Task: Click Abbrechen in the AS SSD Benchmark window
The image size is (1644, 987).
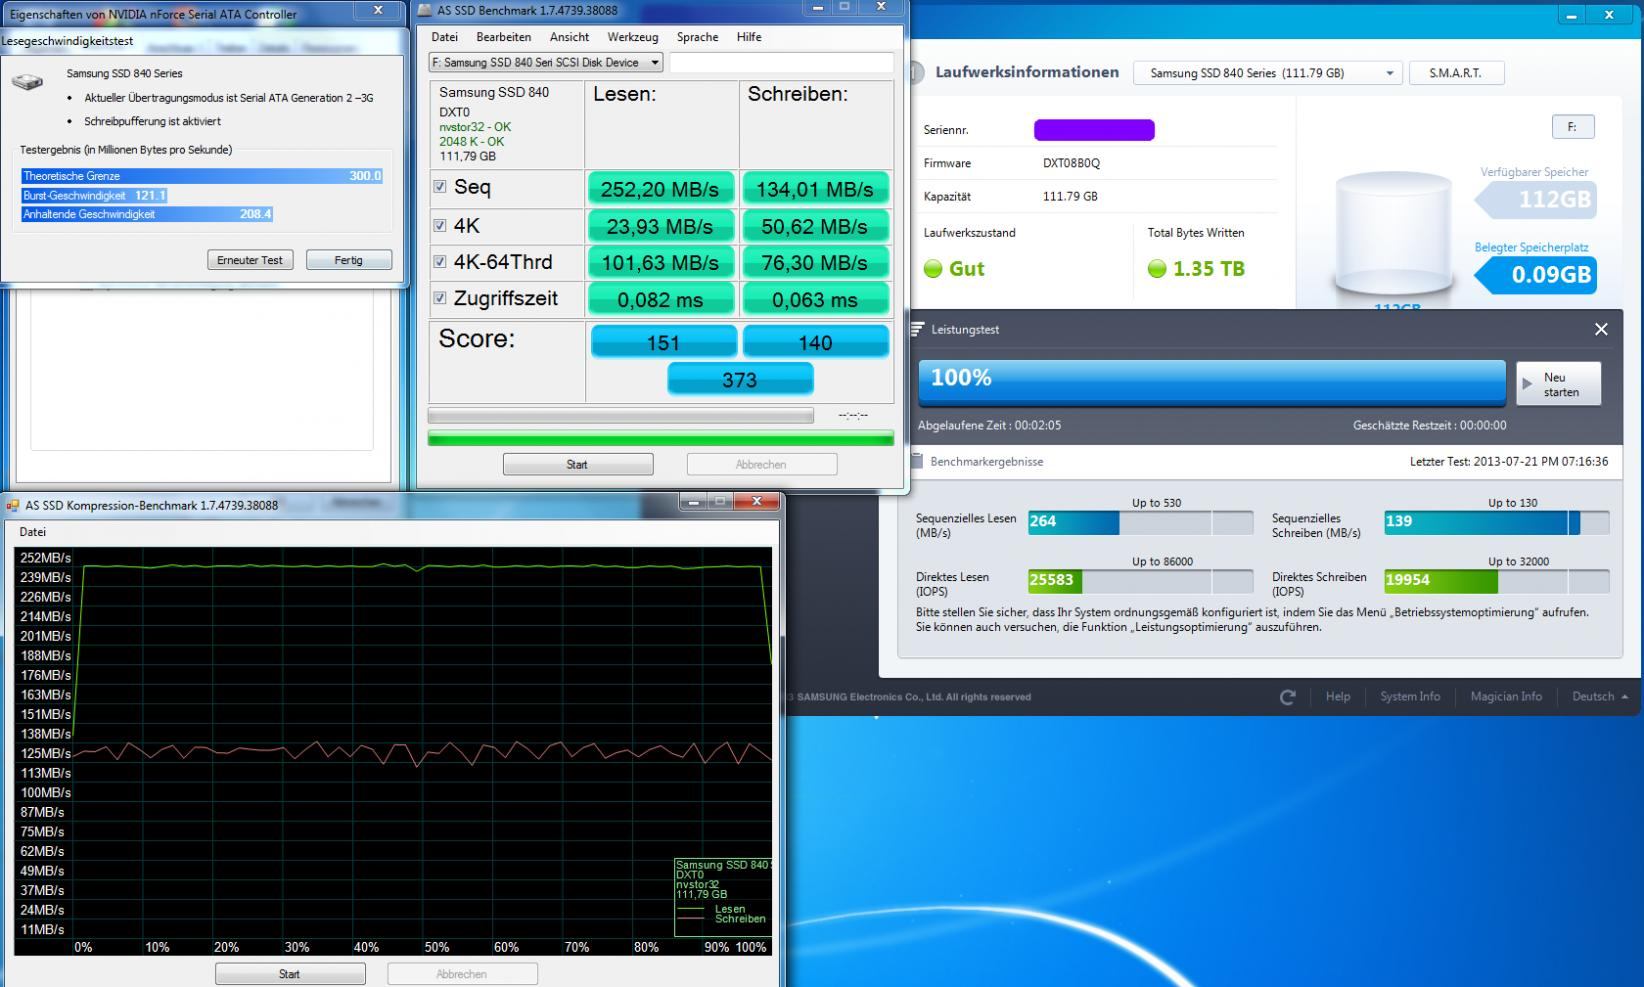Action: [x=762, y=464]
